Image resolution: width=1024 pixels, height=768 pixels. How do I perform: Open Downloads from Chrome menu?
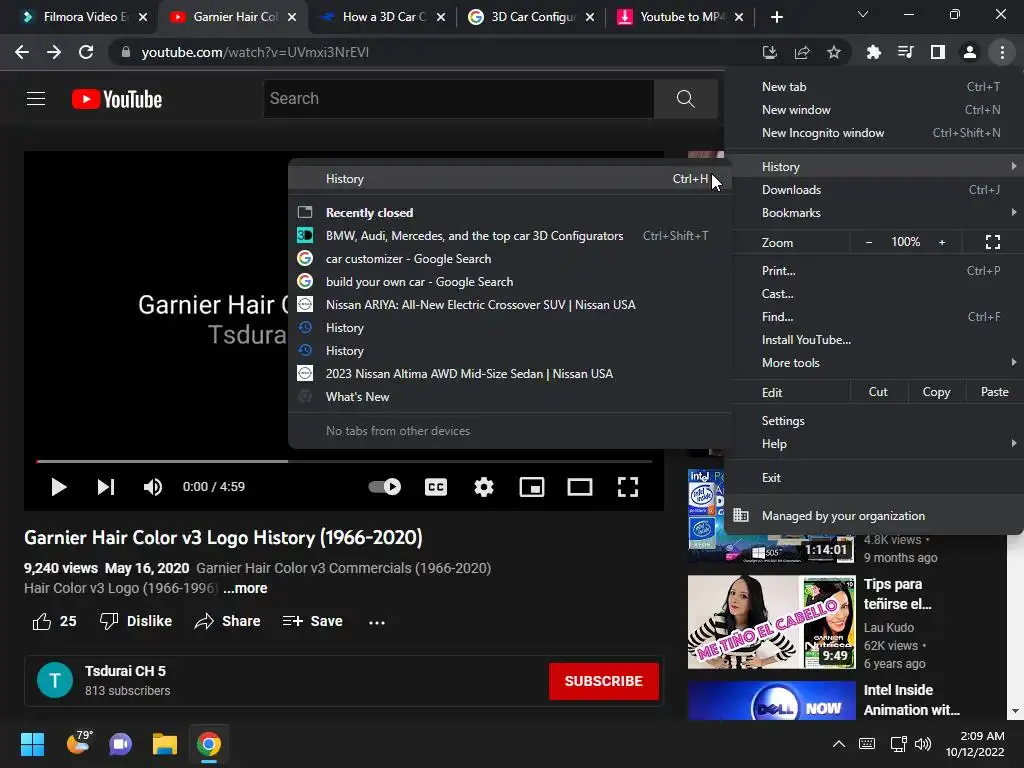click(x=873, y=190)
